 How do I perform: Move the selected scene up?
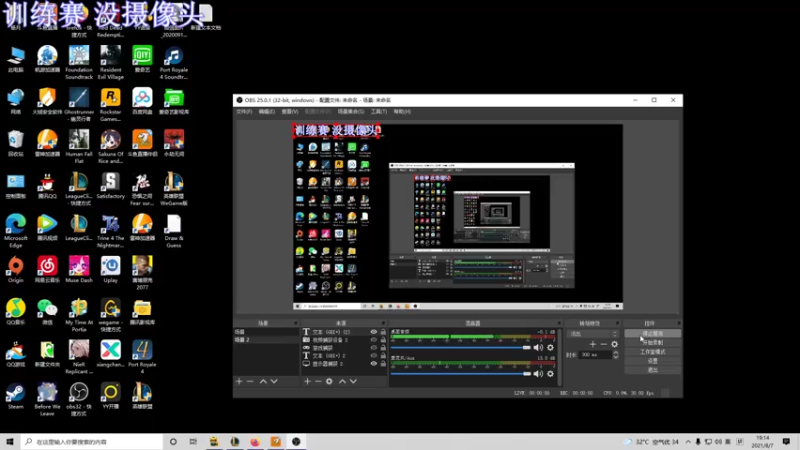(263, 381)
